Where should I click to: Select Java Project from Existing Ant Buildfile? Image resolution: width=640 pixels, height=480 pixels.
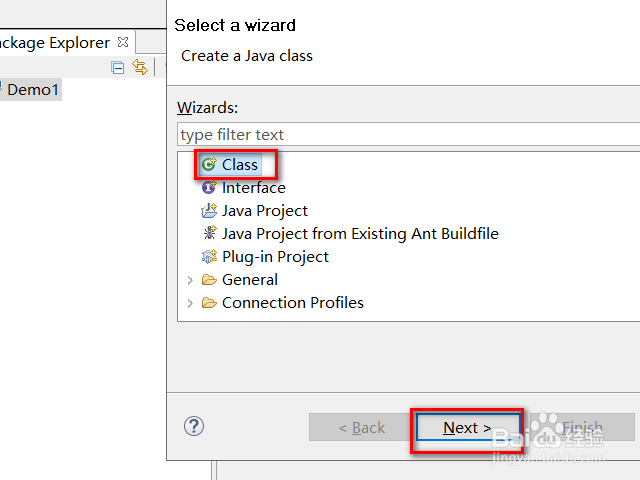click(360, 234)
